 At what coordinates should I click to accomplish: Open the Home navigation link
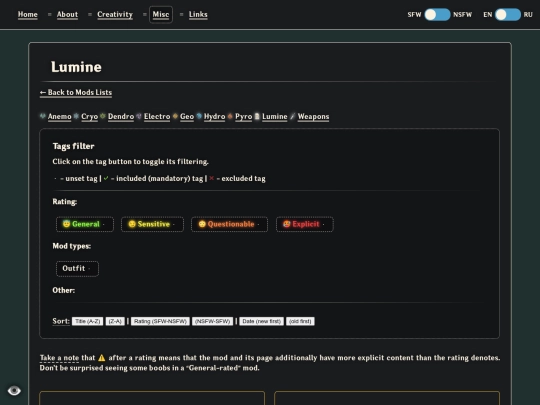(28, 14)
